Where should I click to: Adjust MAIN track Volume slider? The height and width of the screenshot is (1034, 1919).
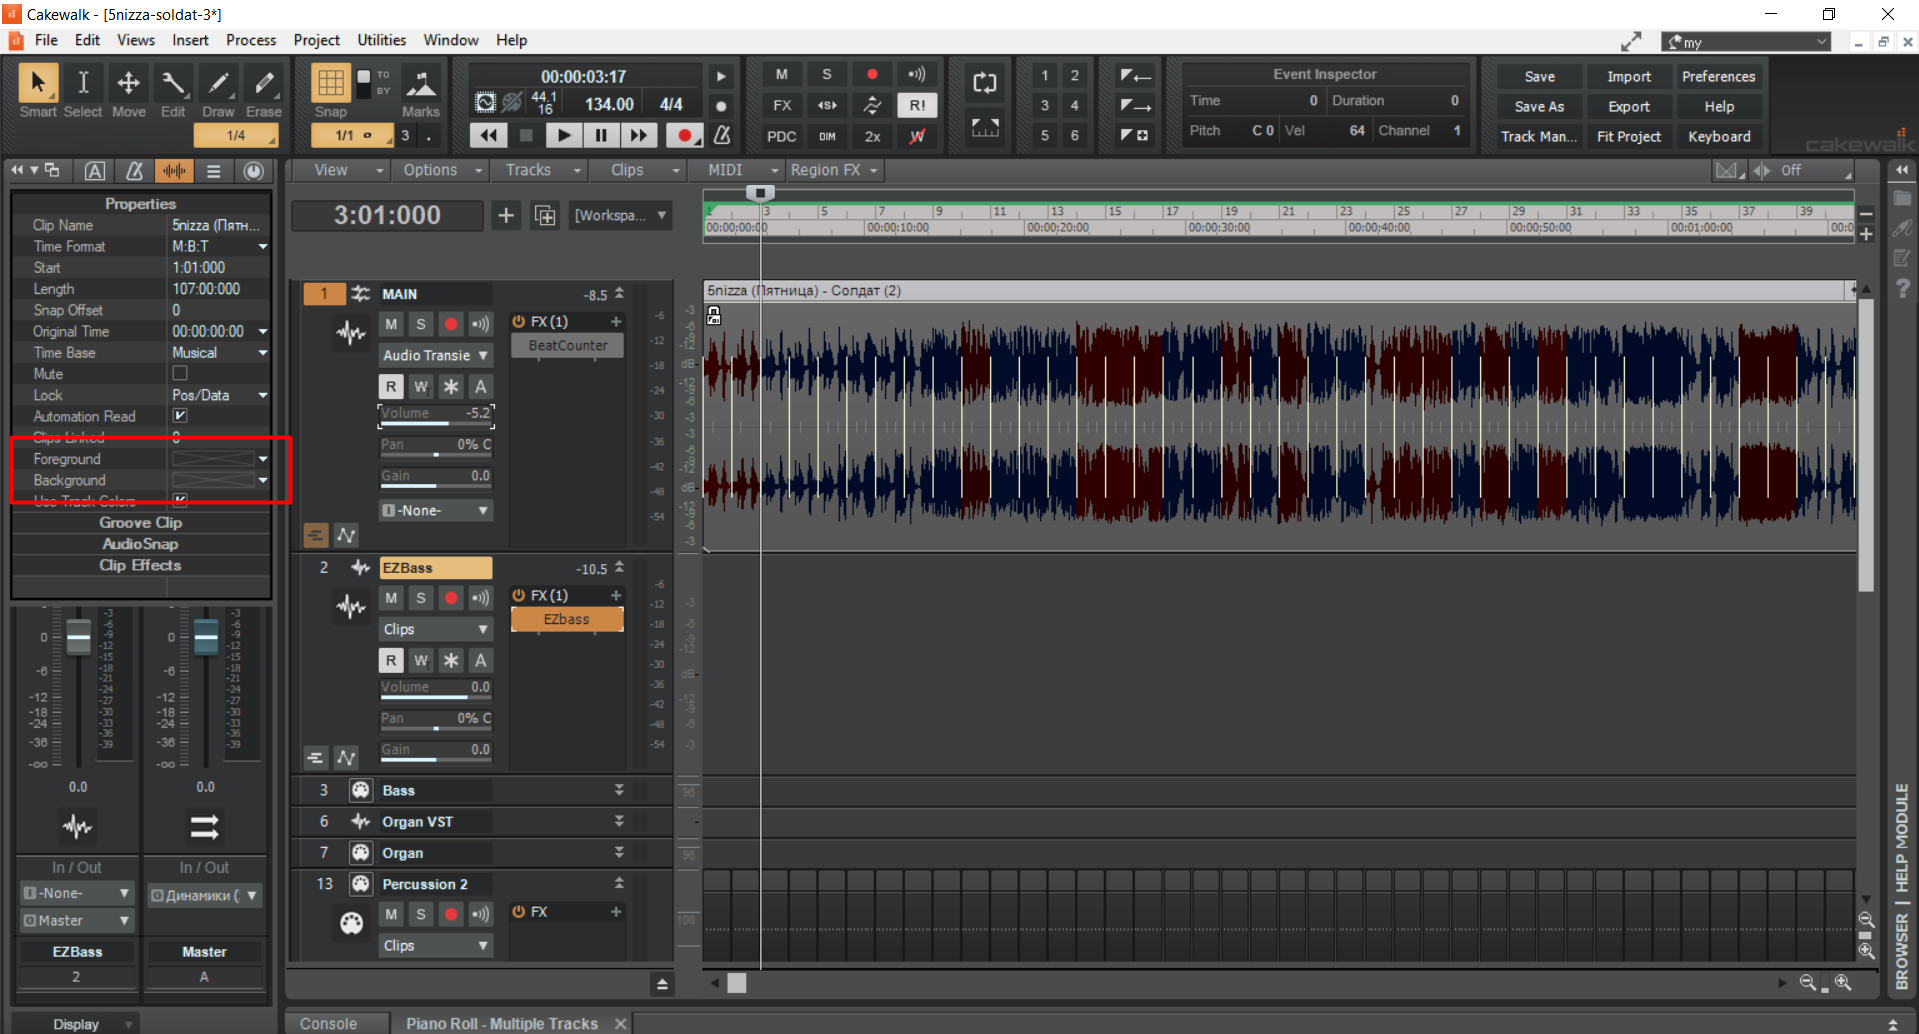pyautogui.click(x=436, y=414)
